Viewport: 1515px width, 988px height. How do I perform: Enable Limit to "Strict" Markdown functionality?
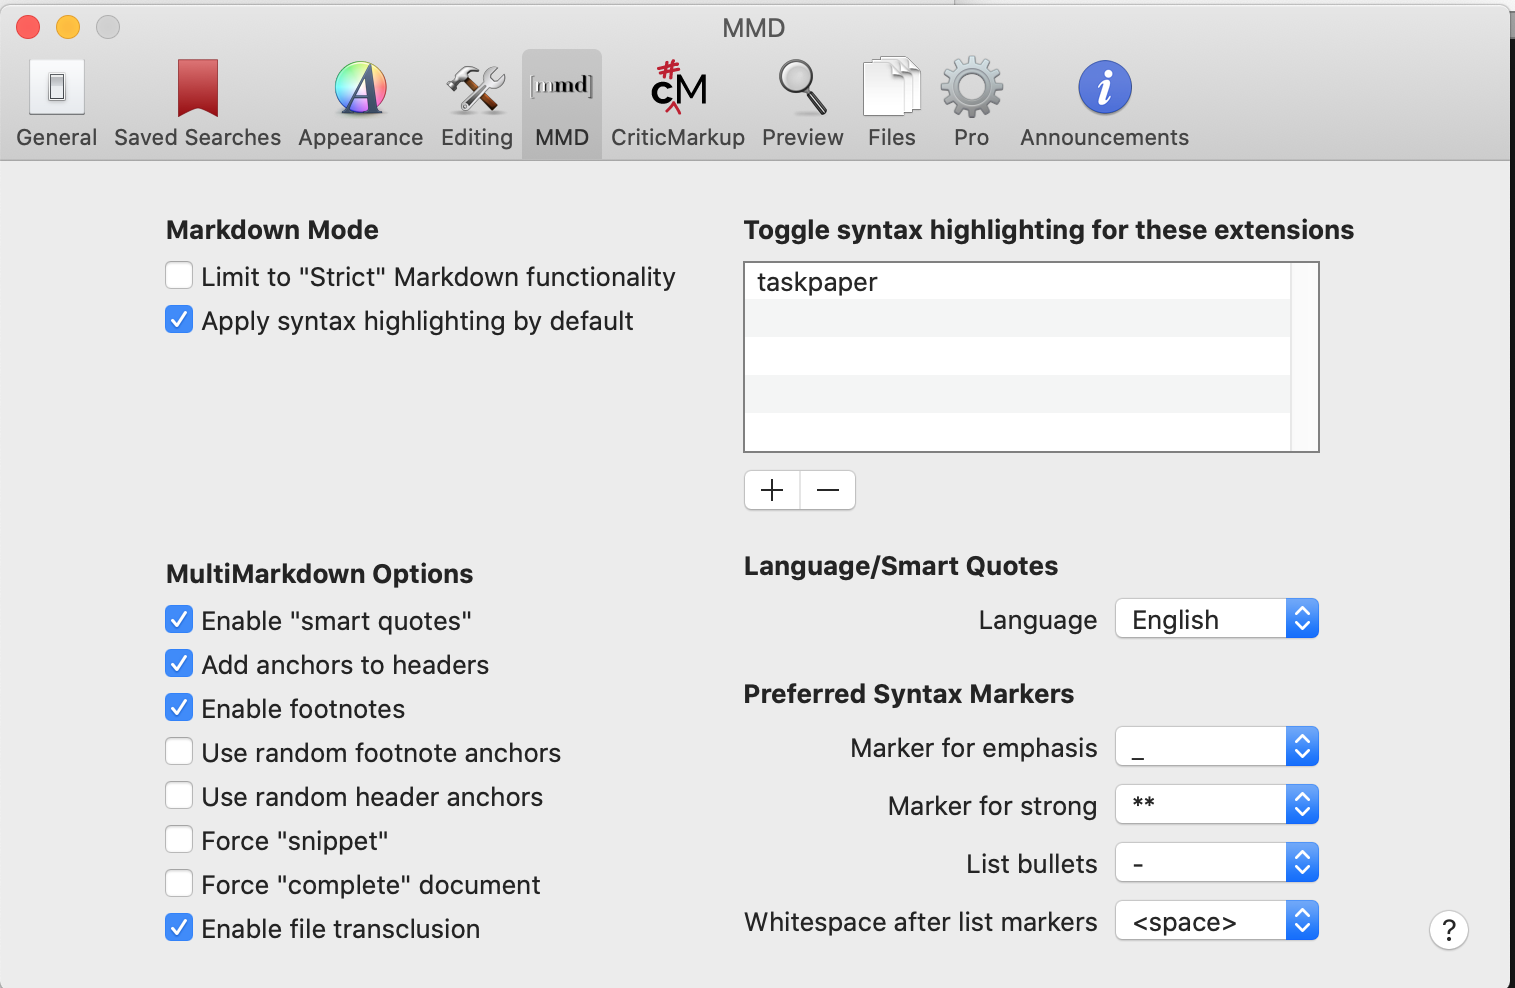click(179, 276)
